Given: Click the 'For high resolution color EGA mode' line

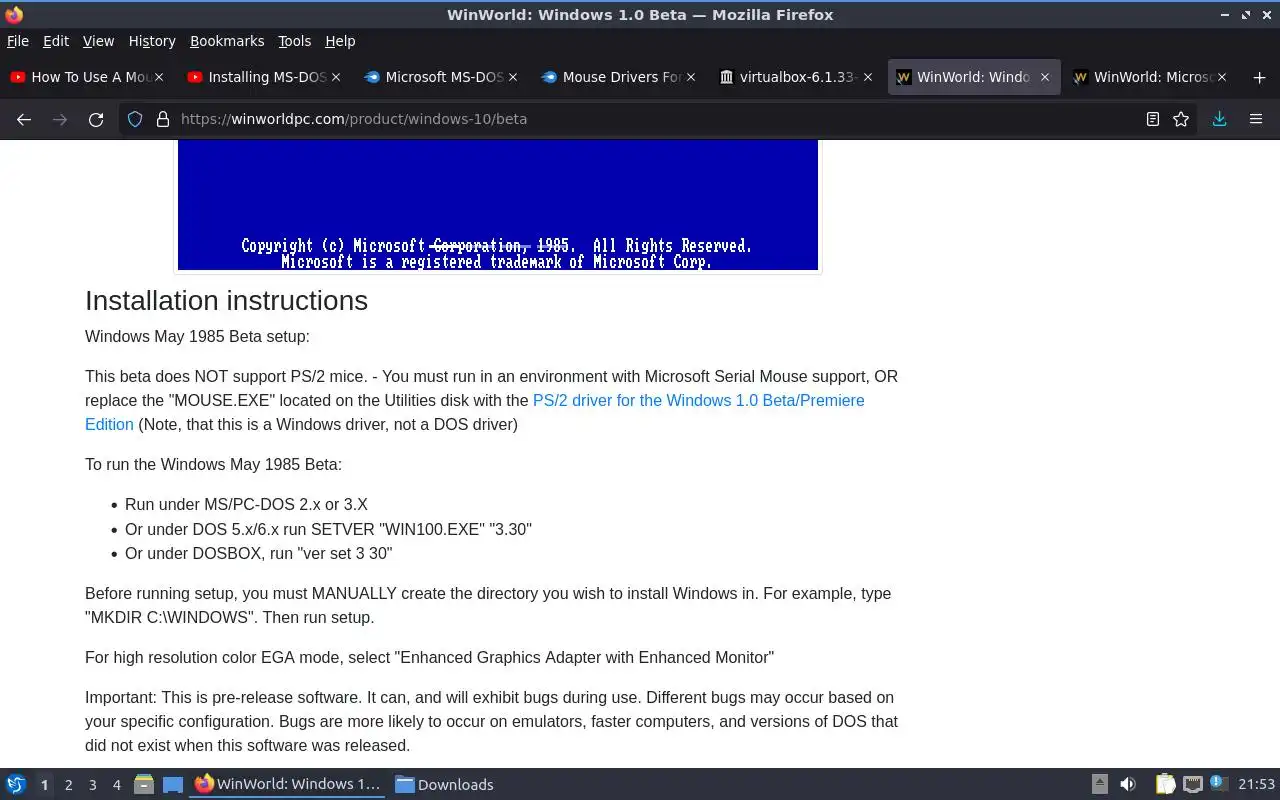Looking at the screenshot, I should coord(429,657).
